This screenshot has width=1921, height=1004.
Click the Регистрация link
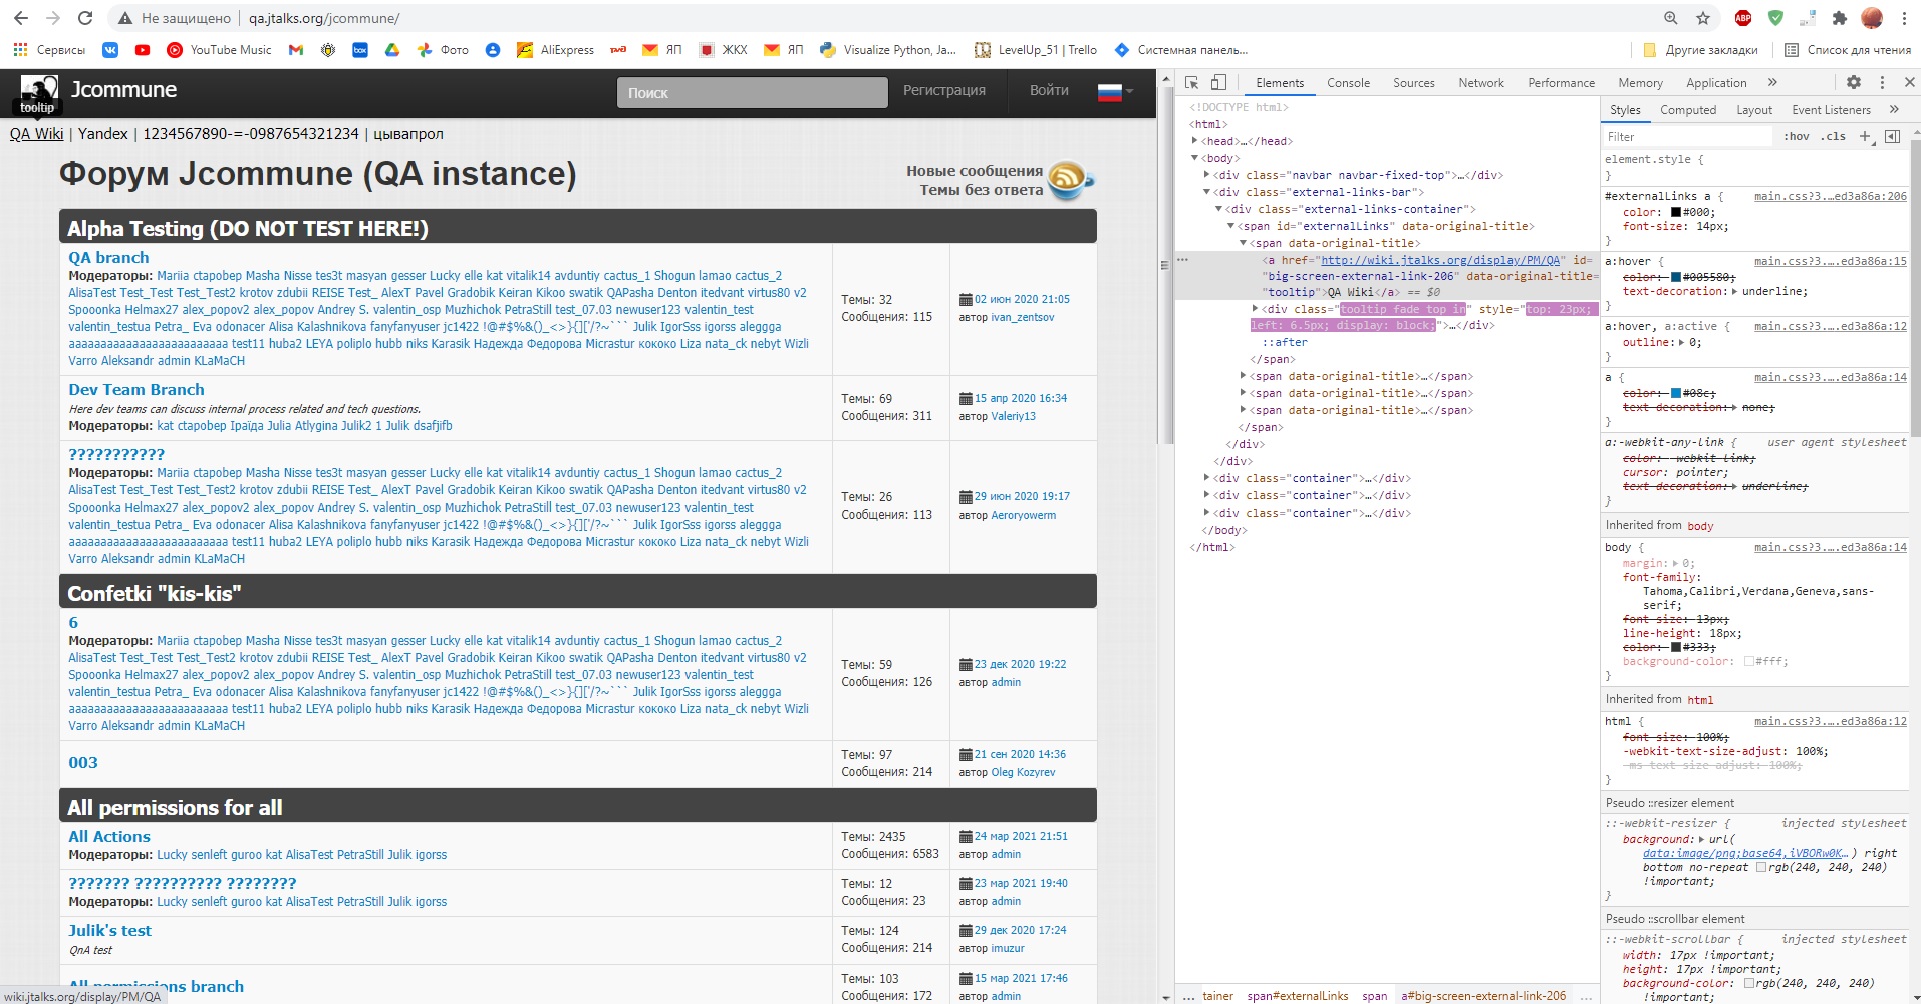(x=944, y=90)
